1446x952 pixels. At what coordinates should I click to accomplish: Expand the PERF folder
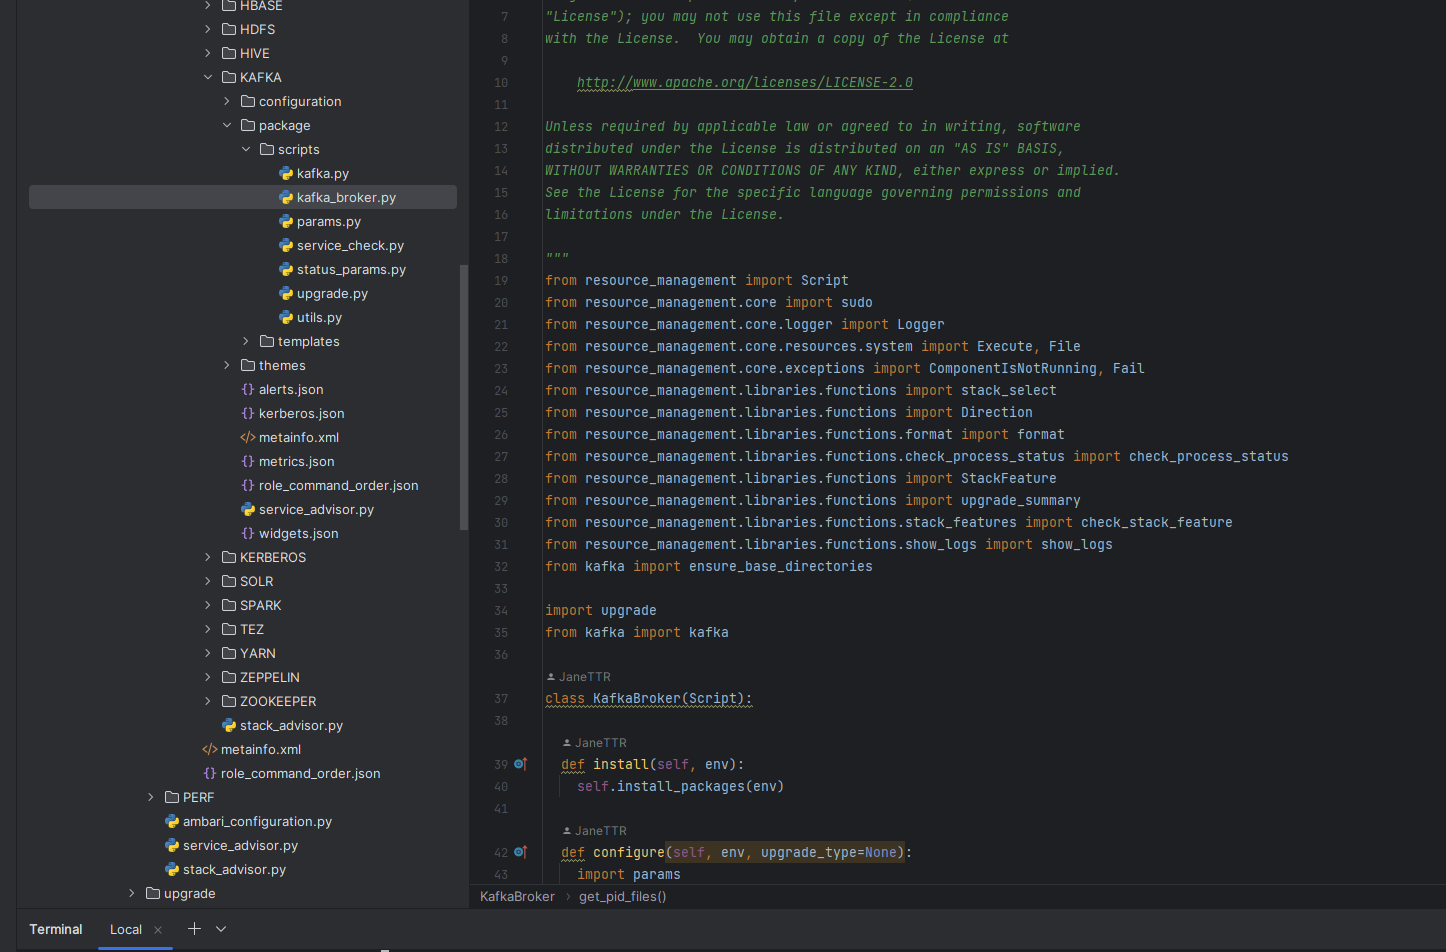(151, 797)
